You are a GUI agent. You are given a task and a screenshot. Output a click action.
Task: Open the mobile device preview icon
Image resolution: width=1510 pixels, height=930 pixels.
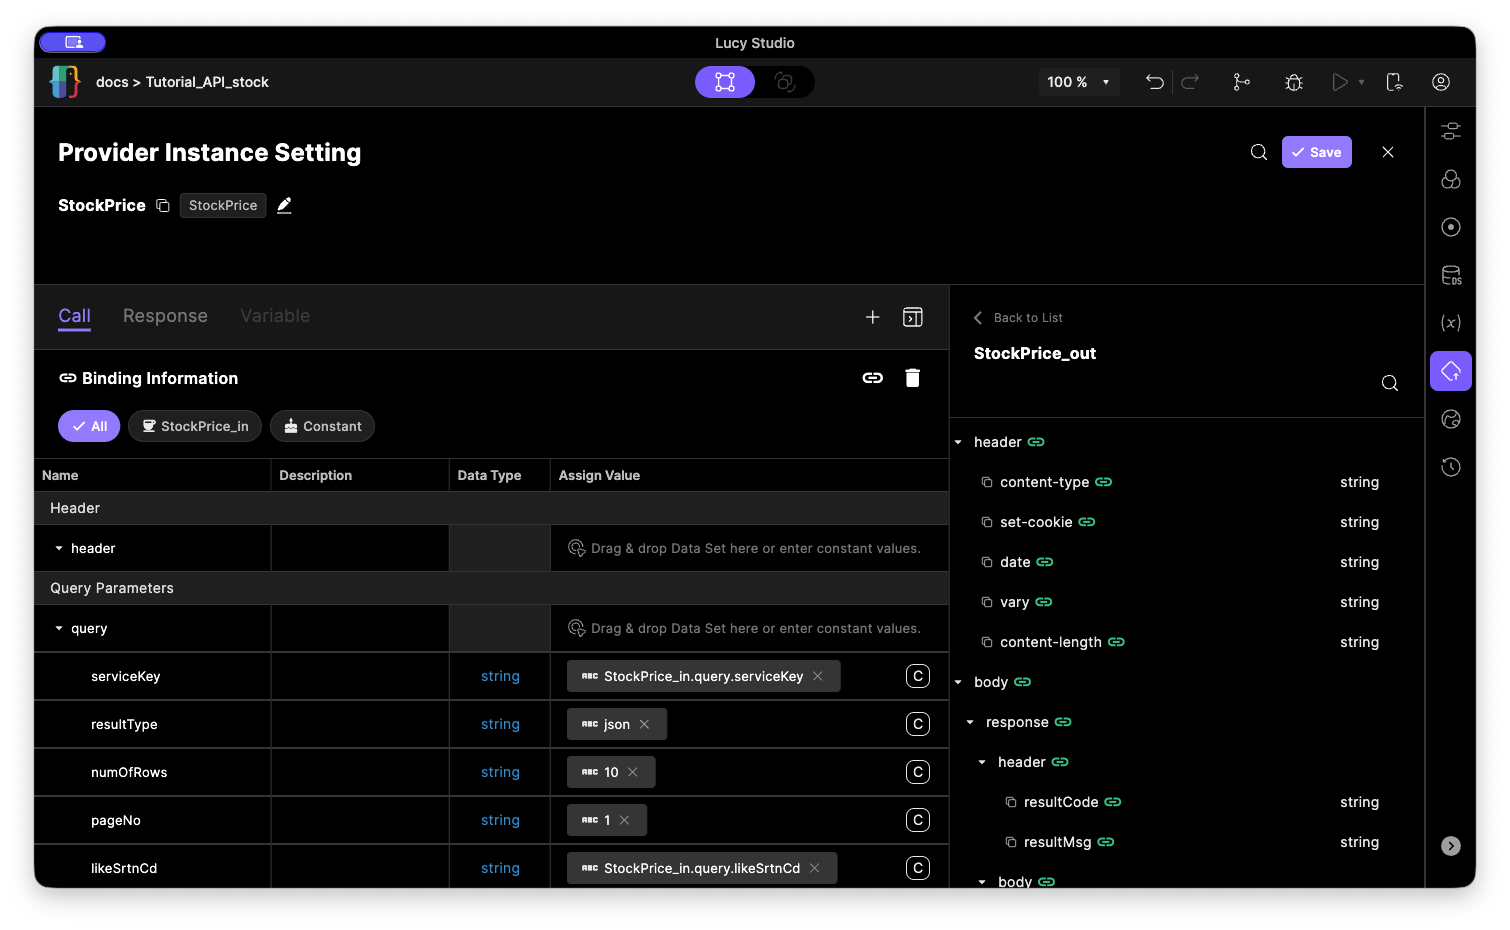(1394, 82)
